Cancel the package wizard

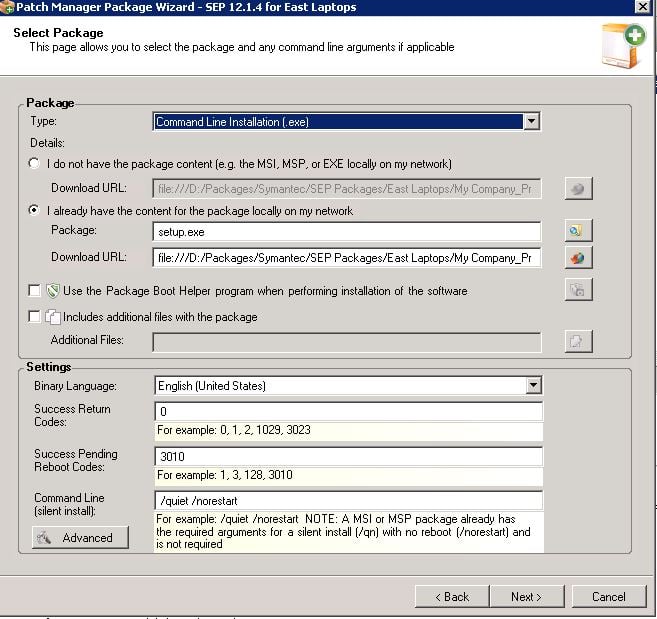pos(609,596)
